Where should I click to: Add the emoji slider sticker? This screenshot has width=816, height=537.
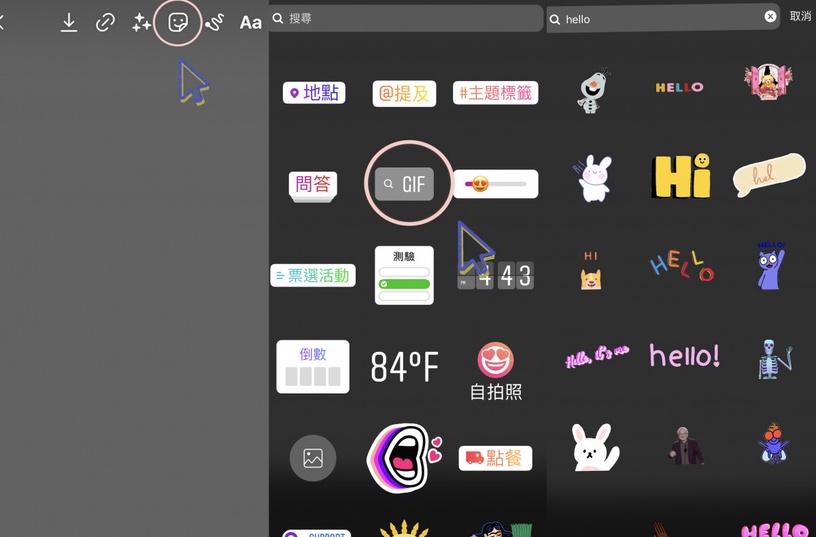(495, 184)
